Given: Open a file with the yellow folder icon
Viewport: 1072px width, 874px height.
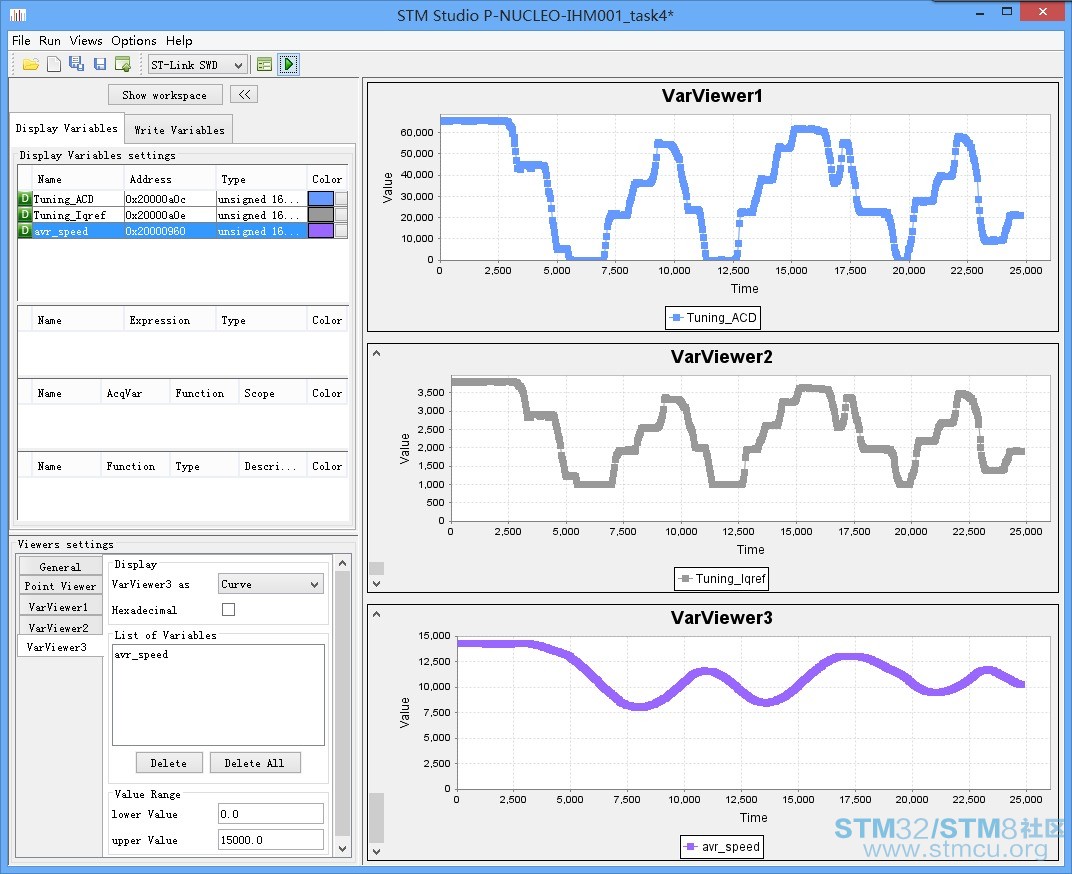Looking at the screenshot, I should click(30, 64).
